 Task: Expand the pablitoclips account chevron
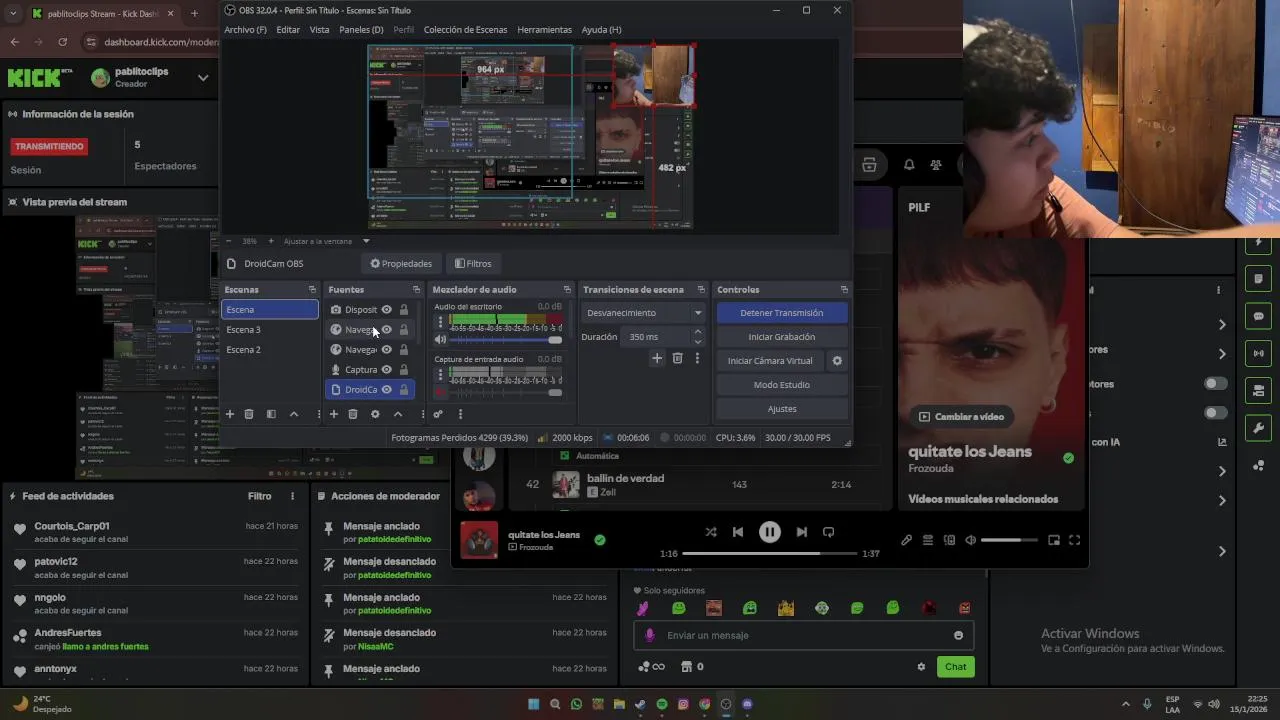[x=203, y=77]
